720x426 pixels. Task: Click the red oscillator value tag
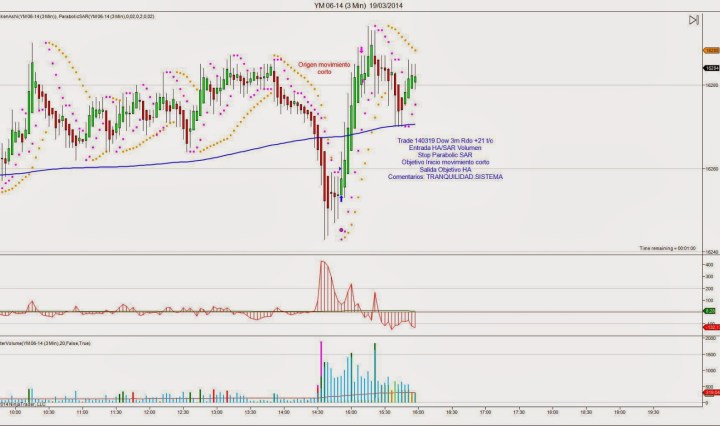(710, 327)
